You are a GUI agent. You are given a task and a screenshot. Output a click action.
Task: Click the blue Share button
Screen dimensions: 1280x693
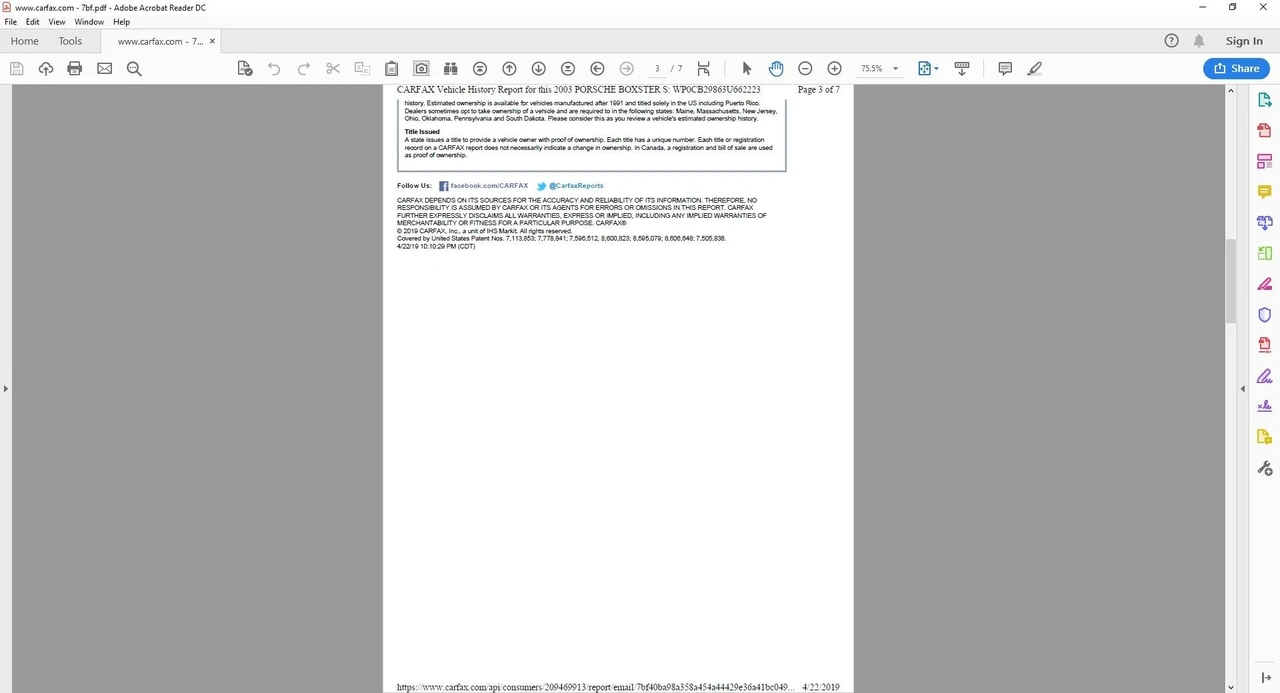1236,68
